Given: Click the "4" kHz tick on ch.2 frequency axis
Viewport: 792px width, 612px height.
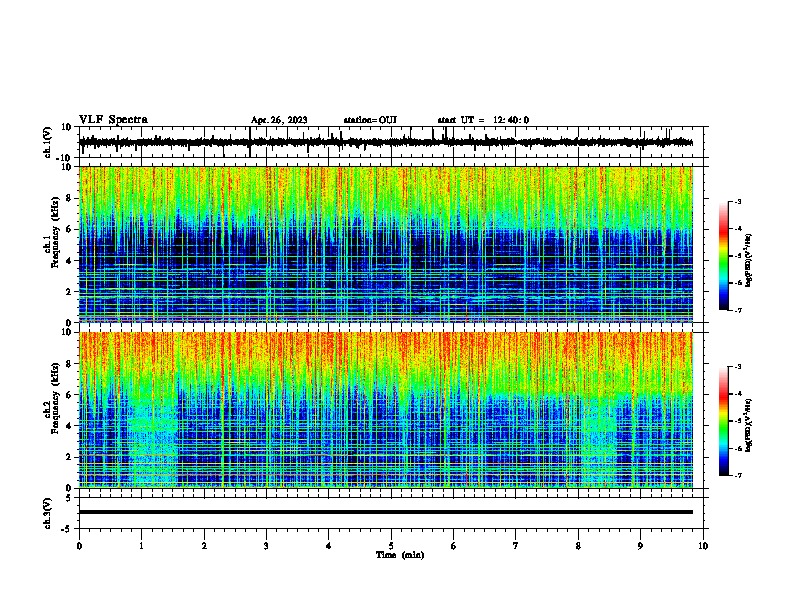Looking at the screenshot, I should [70, 426].
